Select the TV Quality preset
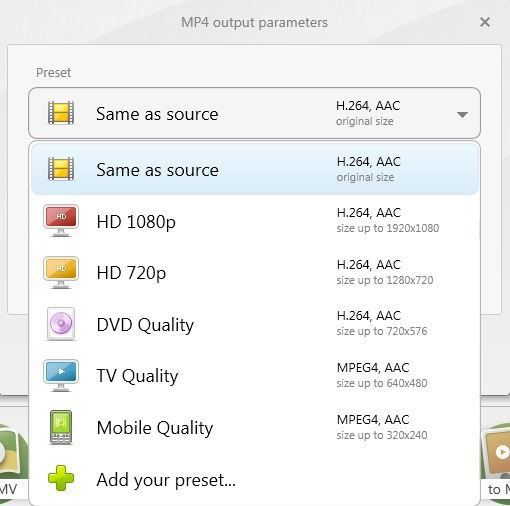This screenshot has width=510, height=506. pyautogui.click(x=255, y=376)
